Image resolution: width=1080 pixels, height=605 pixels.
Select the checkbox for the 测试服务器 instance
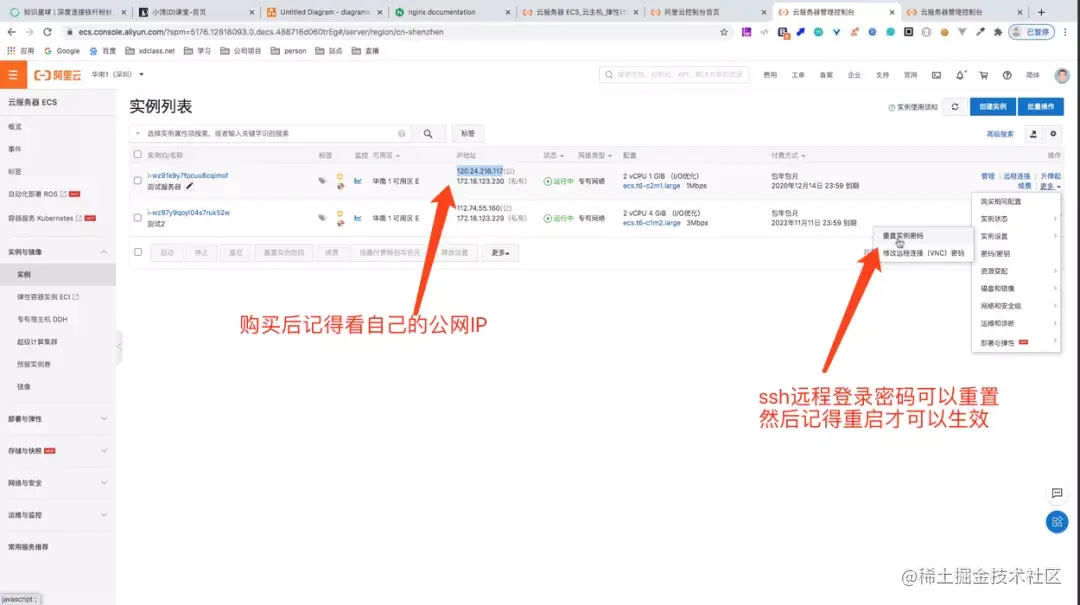pyautogui.click(x=136, y=181)
